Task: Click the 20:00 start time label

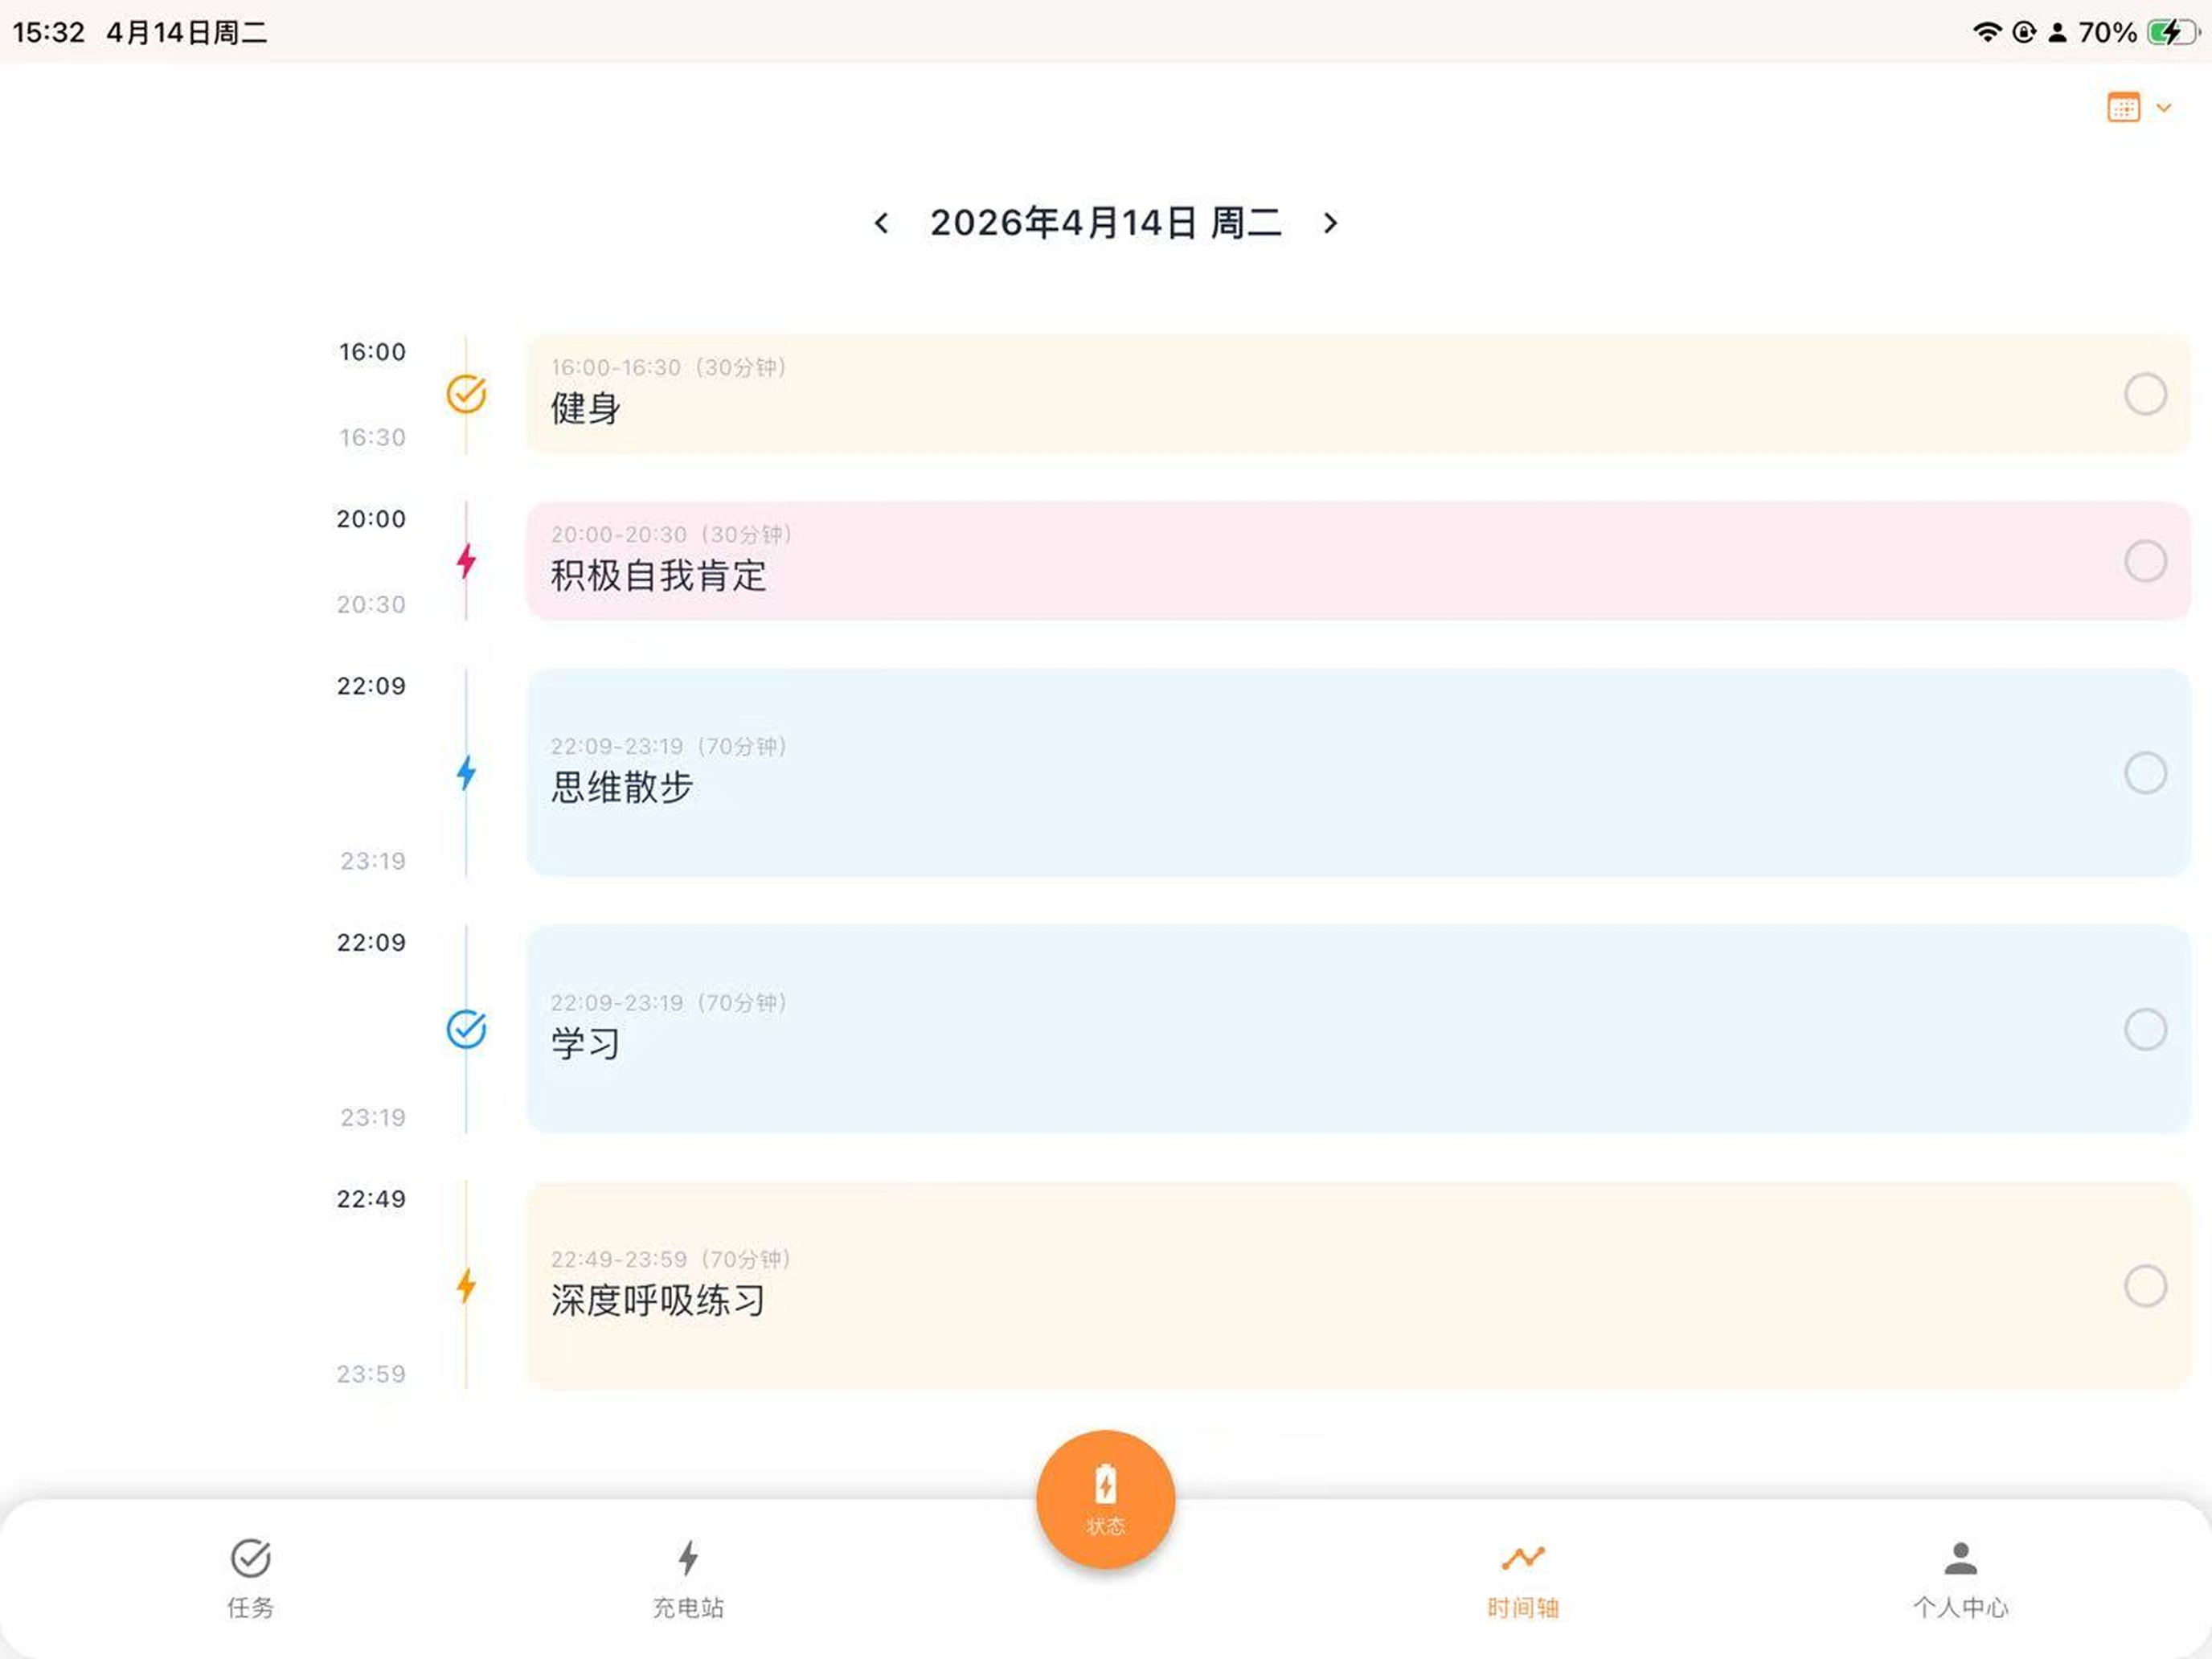Action: 371,519
